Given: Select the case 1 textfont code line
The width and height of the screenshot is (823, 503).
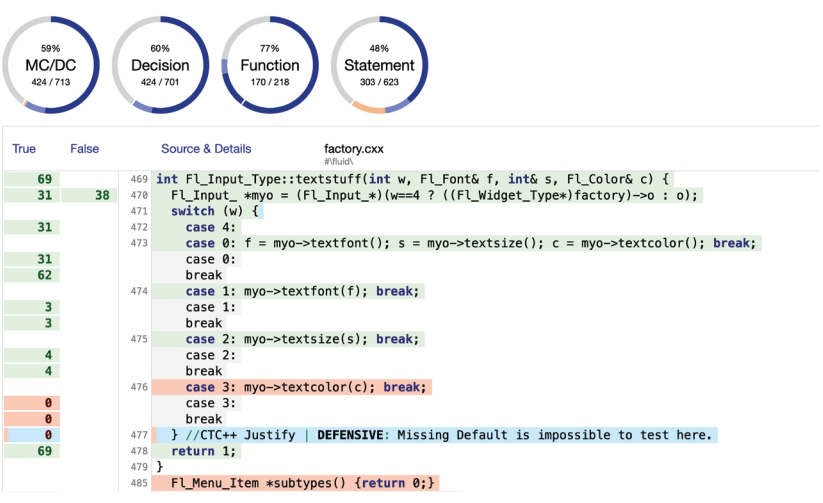Looking at the screenshot, I should coord(288,291).
